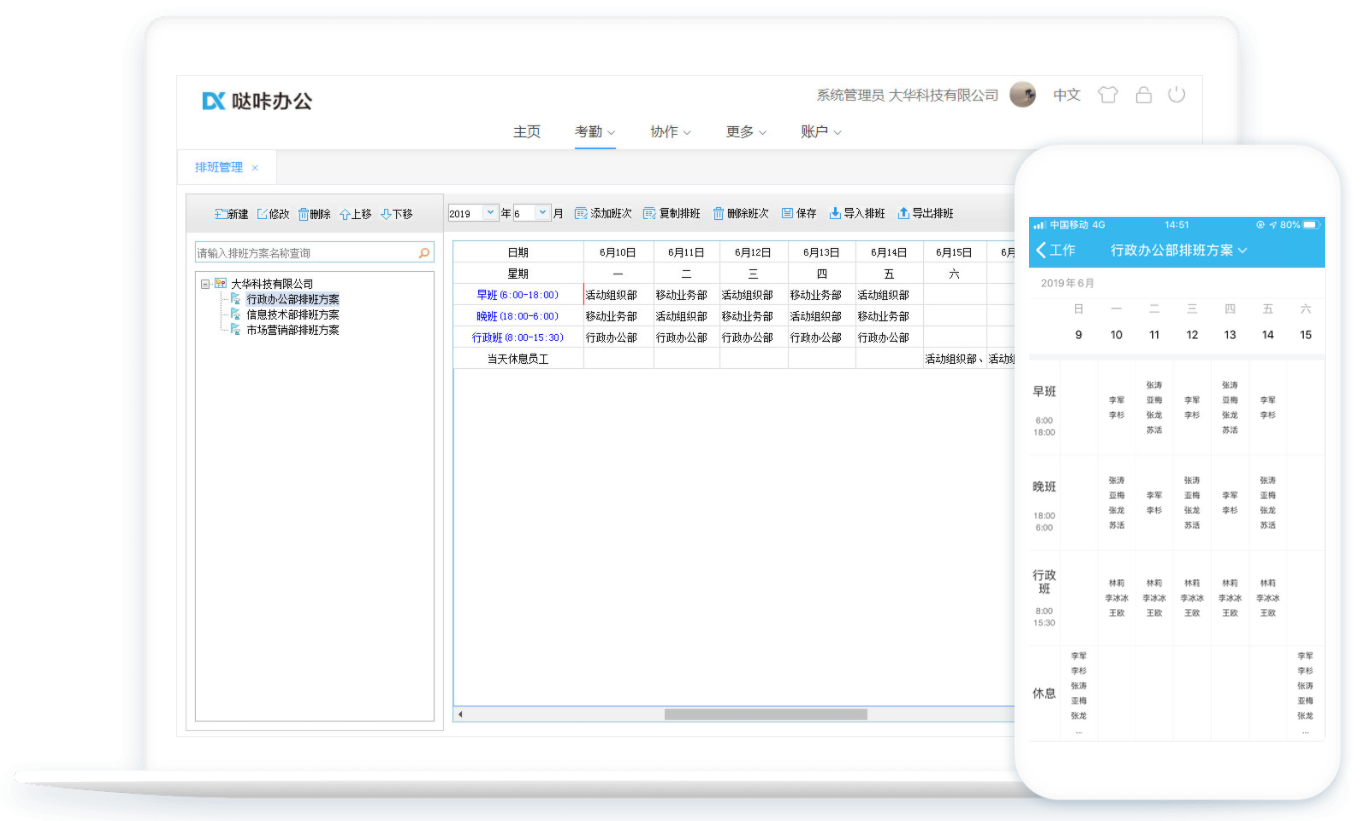Tap the 休息 row label on phone
This screenshot has height=821, width=1370.
tap(1044, 693)
